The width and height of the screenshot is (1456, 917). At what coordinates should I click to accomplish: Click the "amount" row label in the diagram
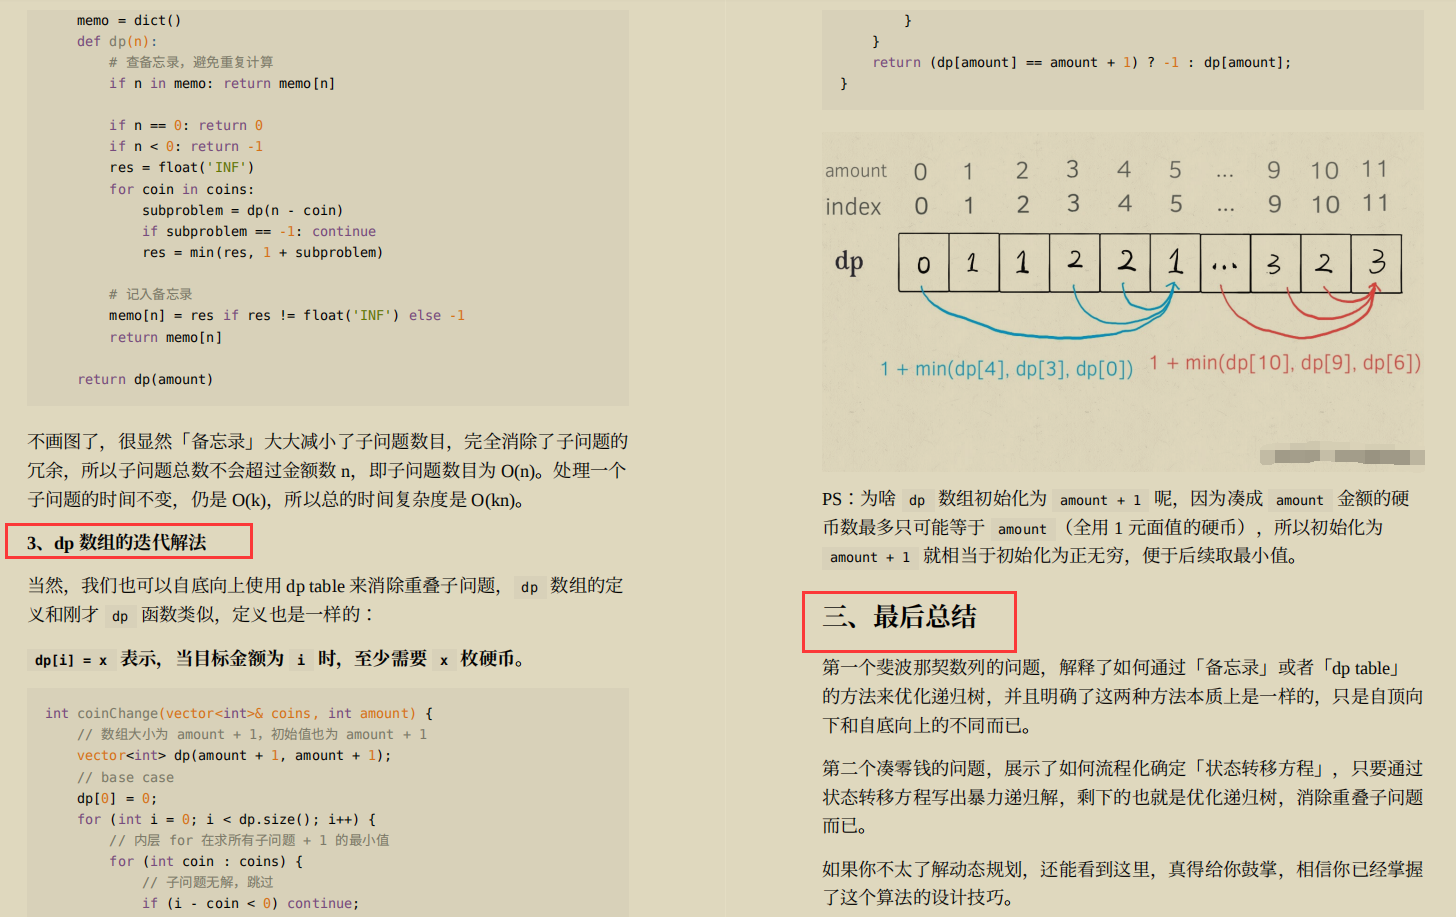coord(856,171)
